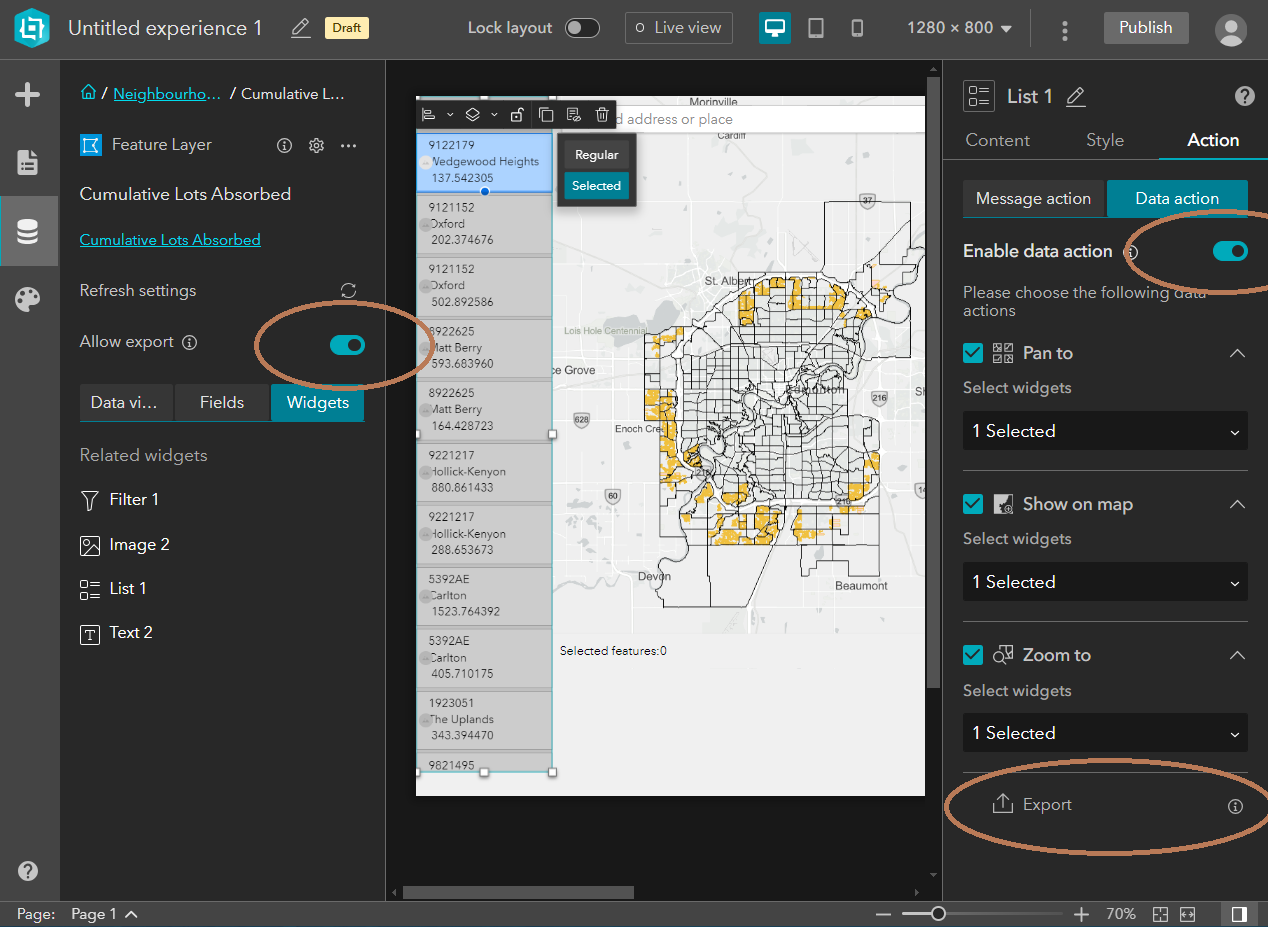This screenshot has width=1268, height=927.
Task: Refresh the Cumulative Lots Absorbed layer settings
Action: pos(347,290)
